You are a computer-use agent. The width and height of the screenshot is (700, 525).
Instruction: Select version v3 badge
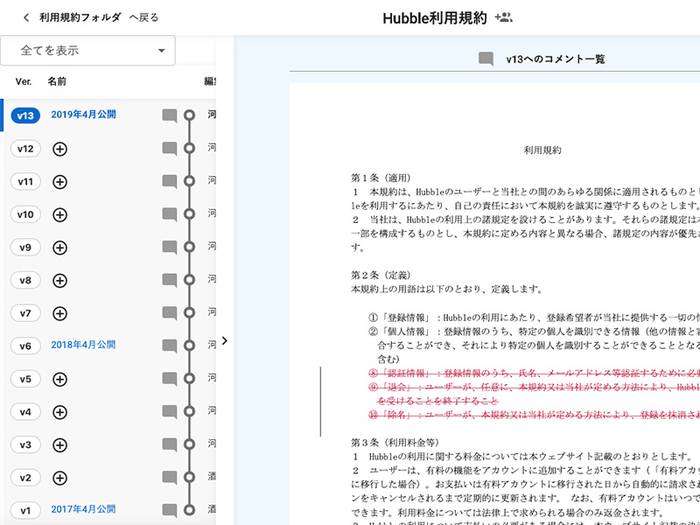click(x=25, y=445)
